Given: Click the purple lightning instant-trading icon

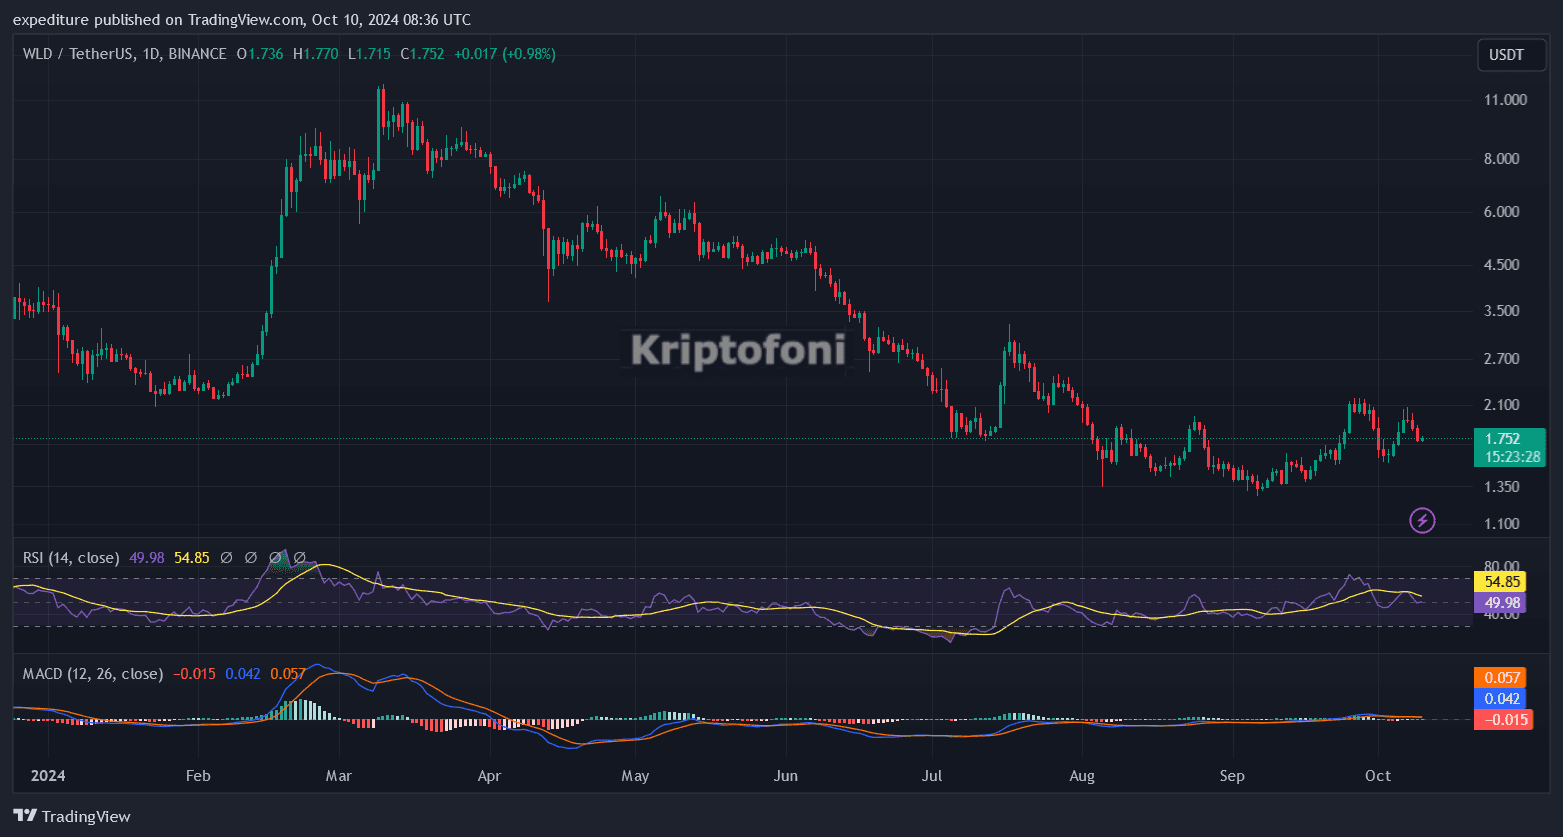Looking at the screenshot, I should [1422, 520].
